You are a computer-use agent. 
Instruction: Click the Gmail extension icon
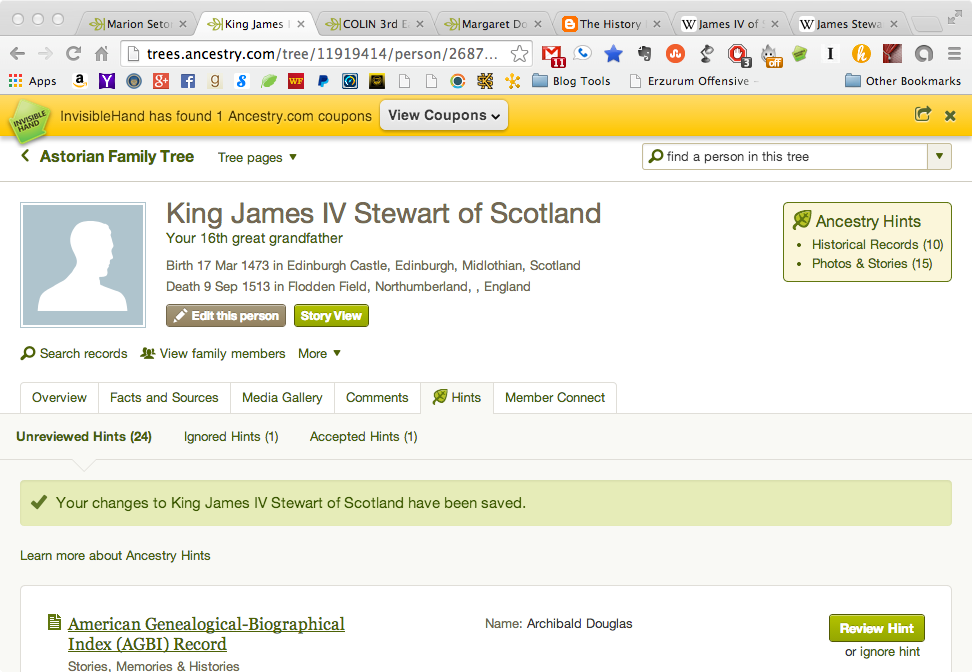553,54
